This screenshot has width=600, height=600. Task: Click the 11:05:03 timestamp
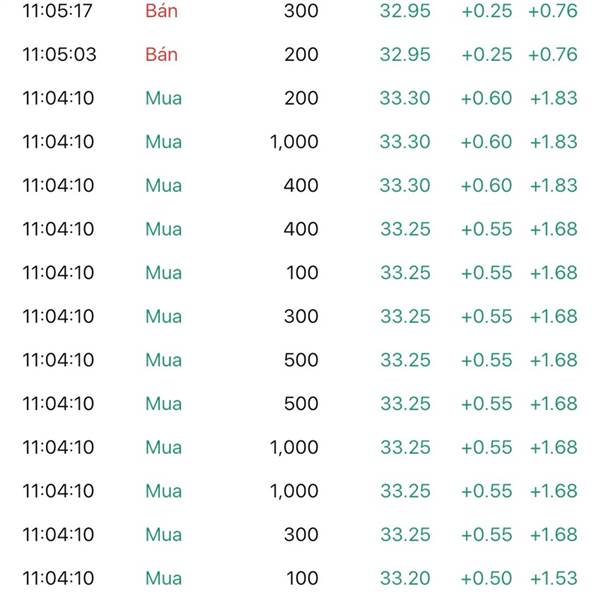click(x=59, y=55)
